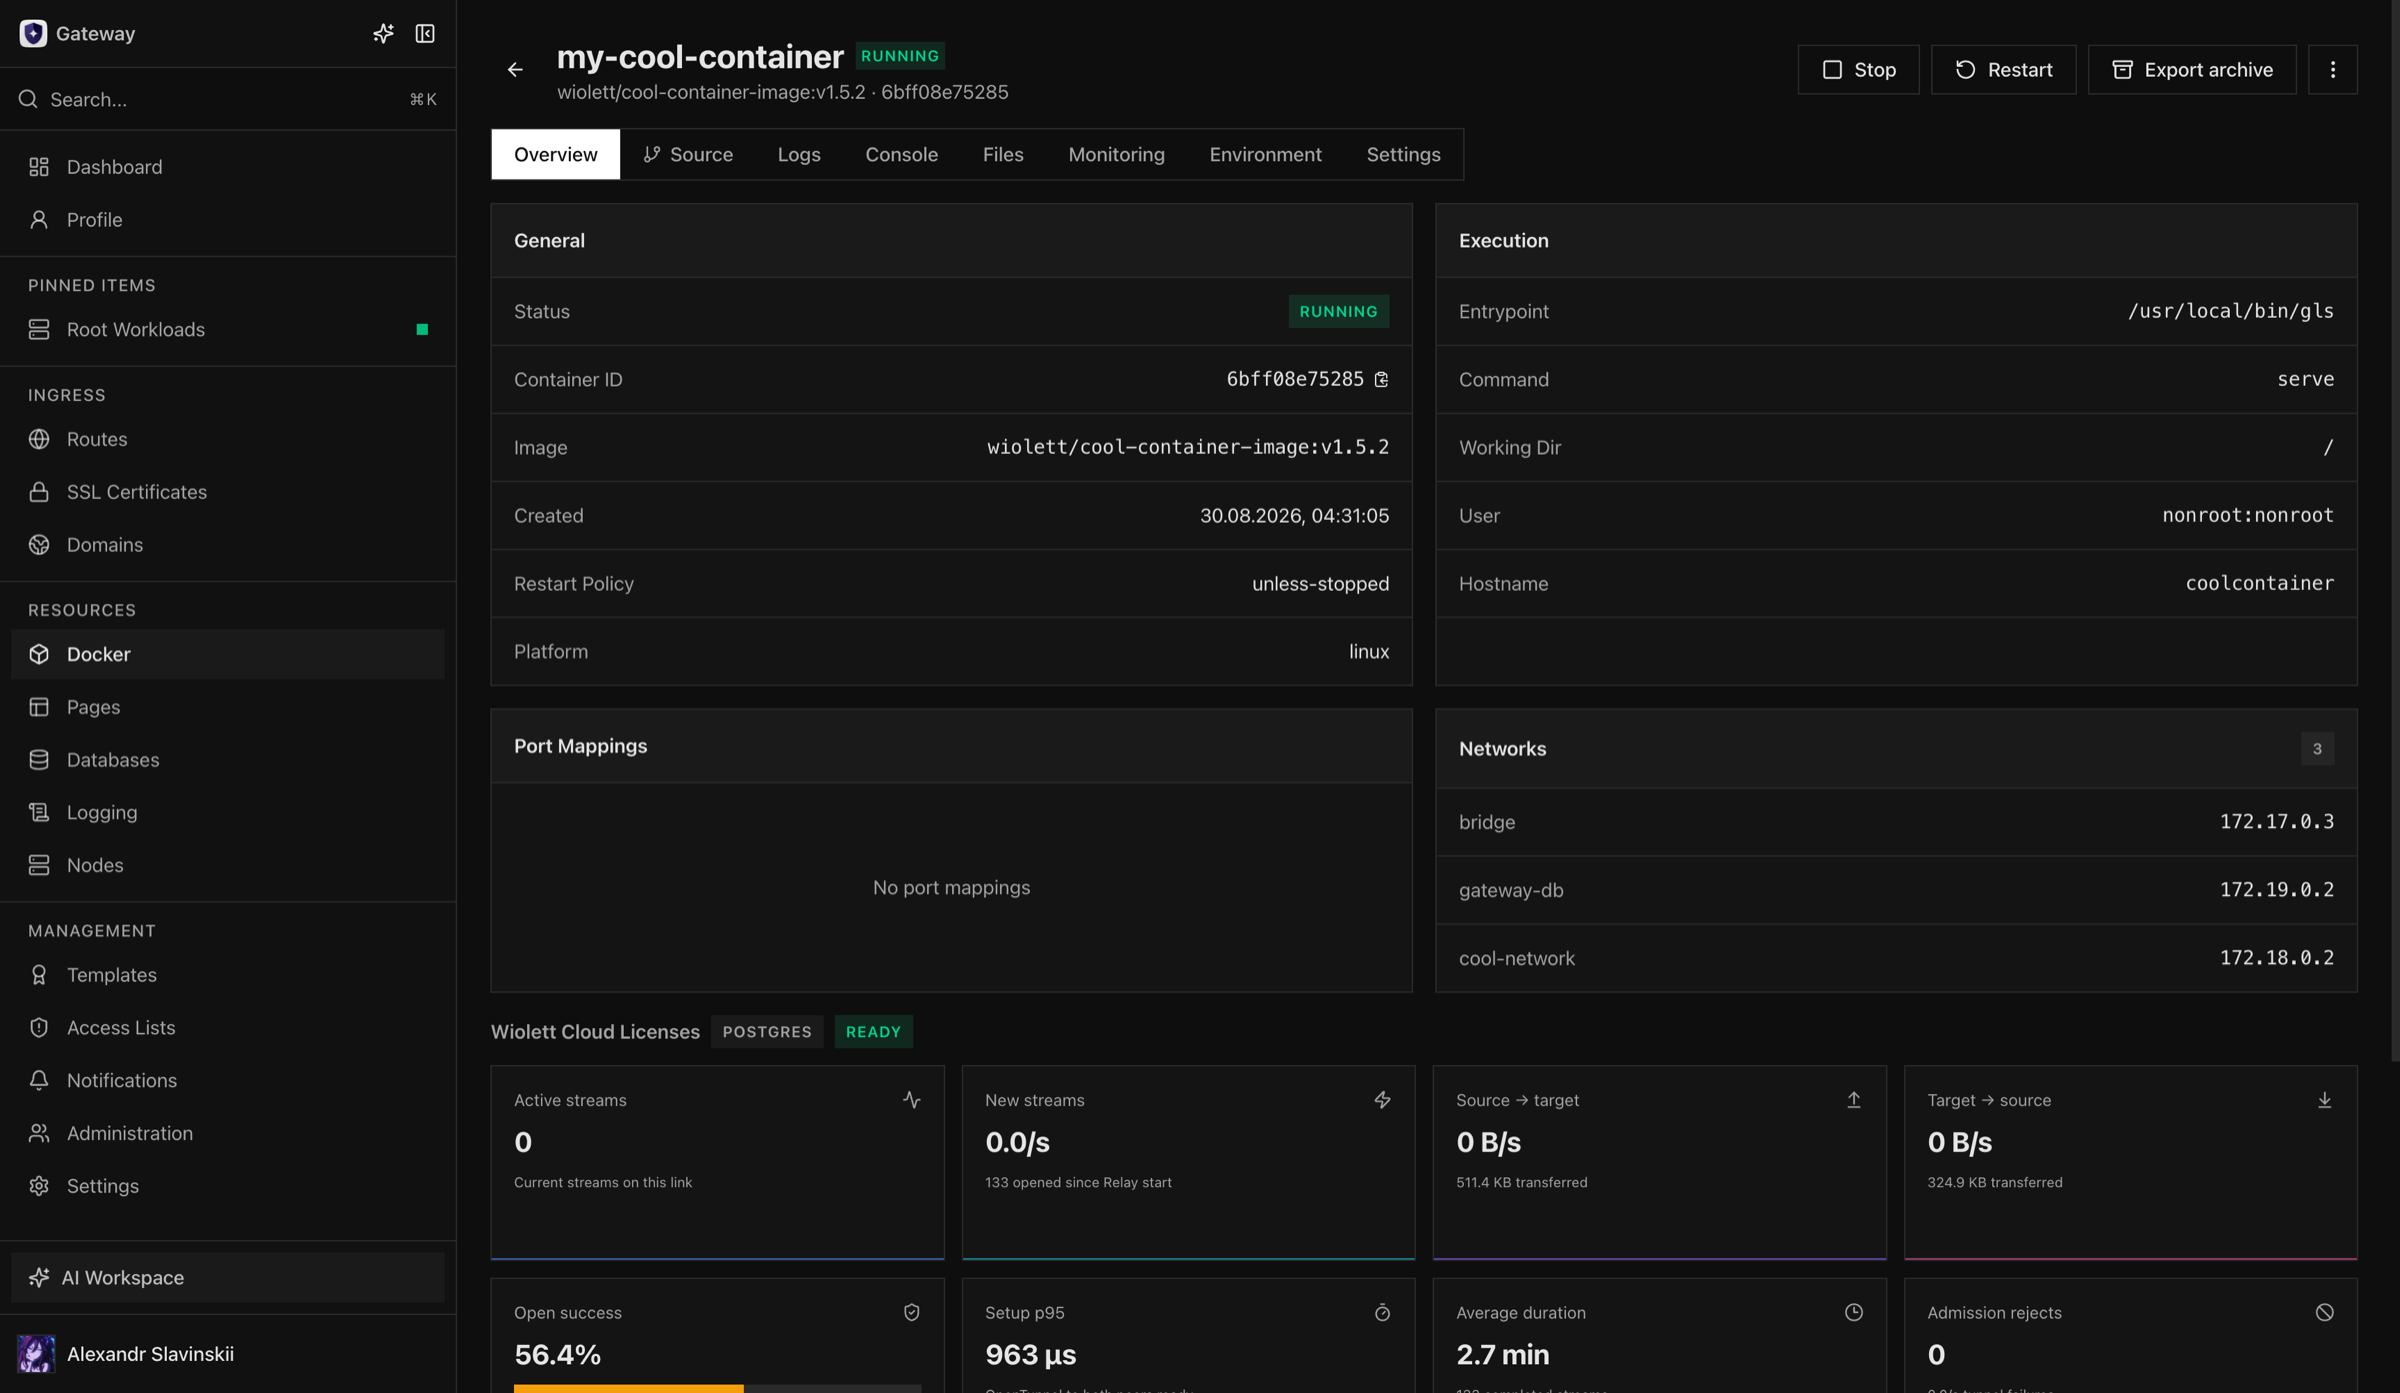This screenshot has height=1393, width=2400.
Task: Open Routes under Ingress
Action: (x=228, y=439)
